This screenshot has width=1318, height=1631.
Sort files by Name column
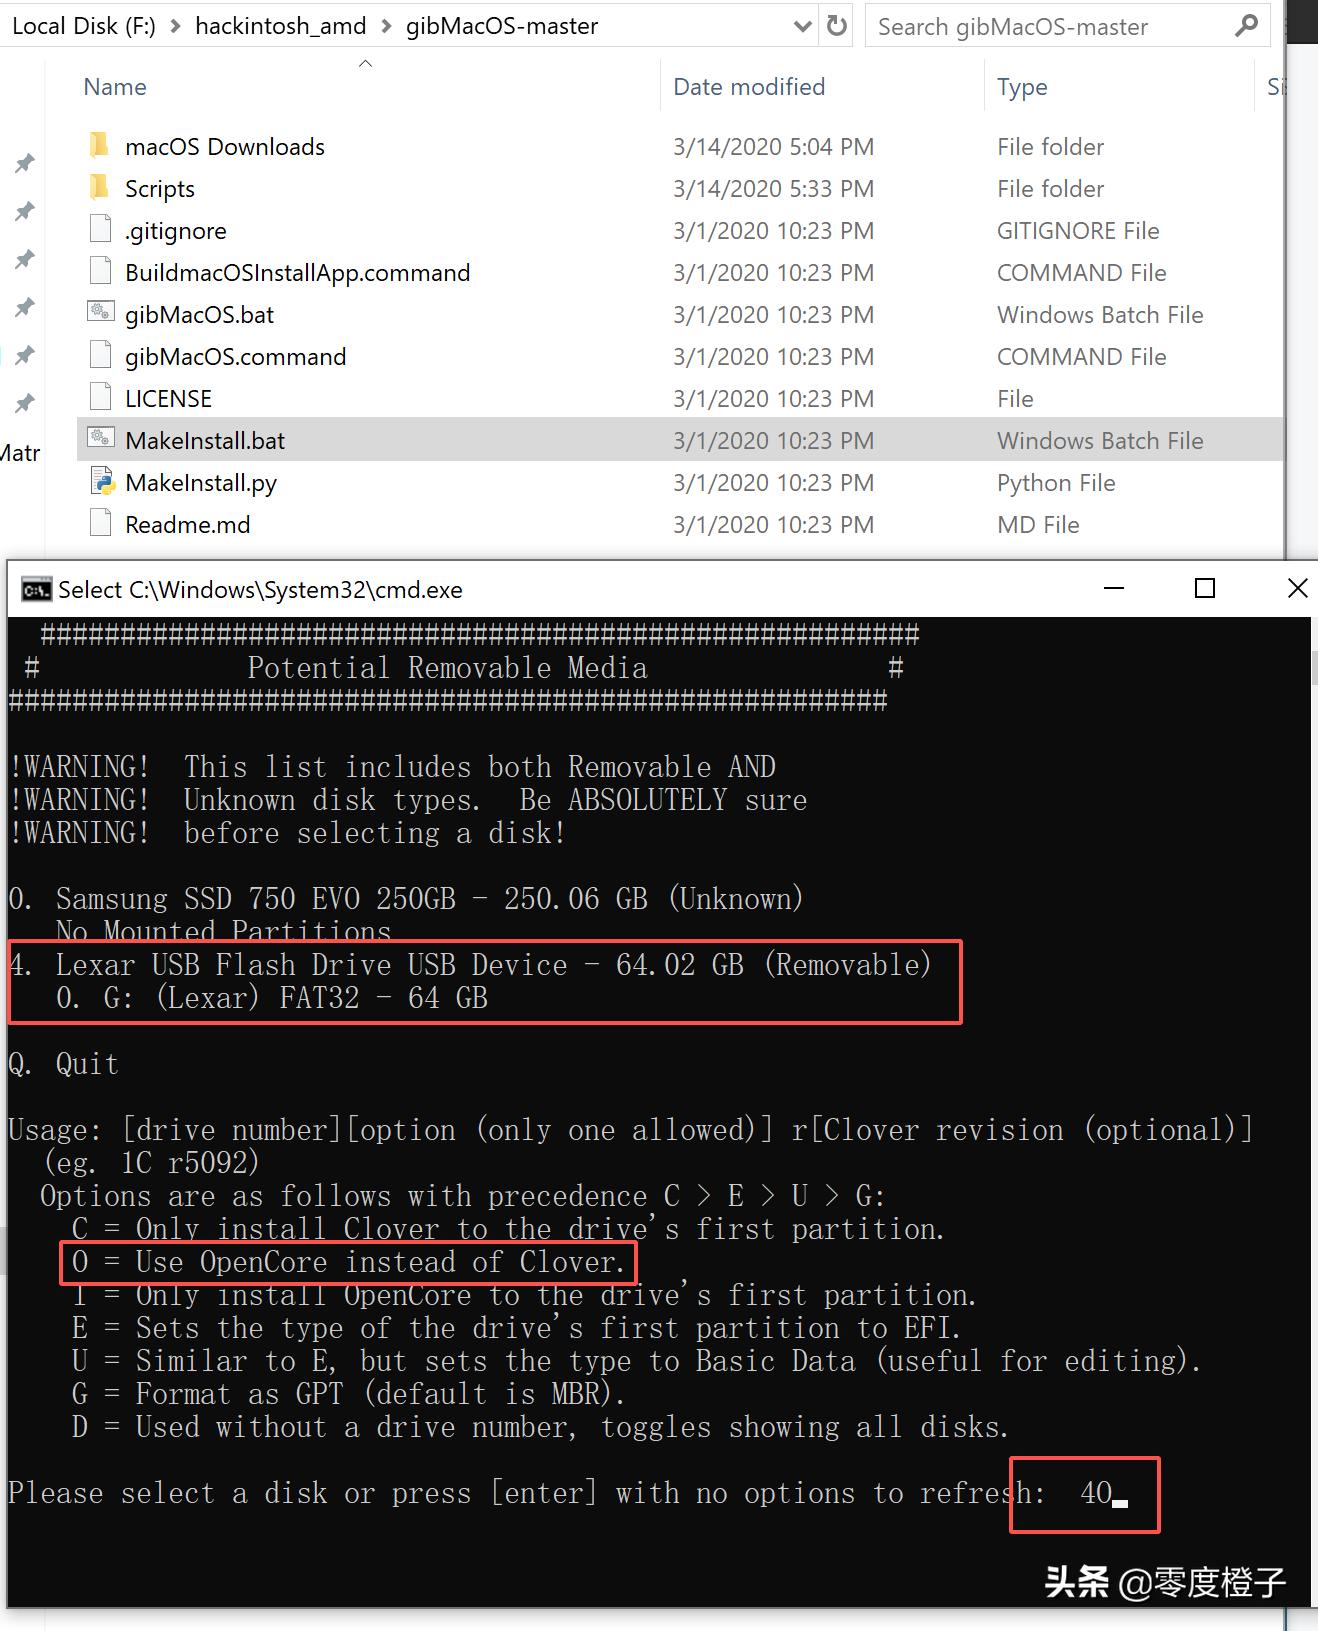[115, 87]
